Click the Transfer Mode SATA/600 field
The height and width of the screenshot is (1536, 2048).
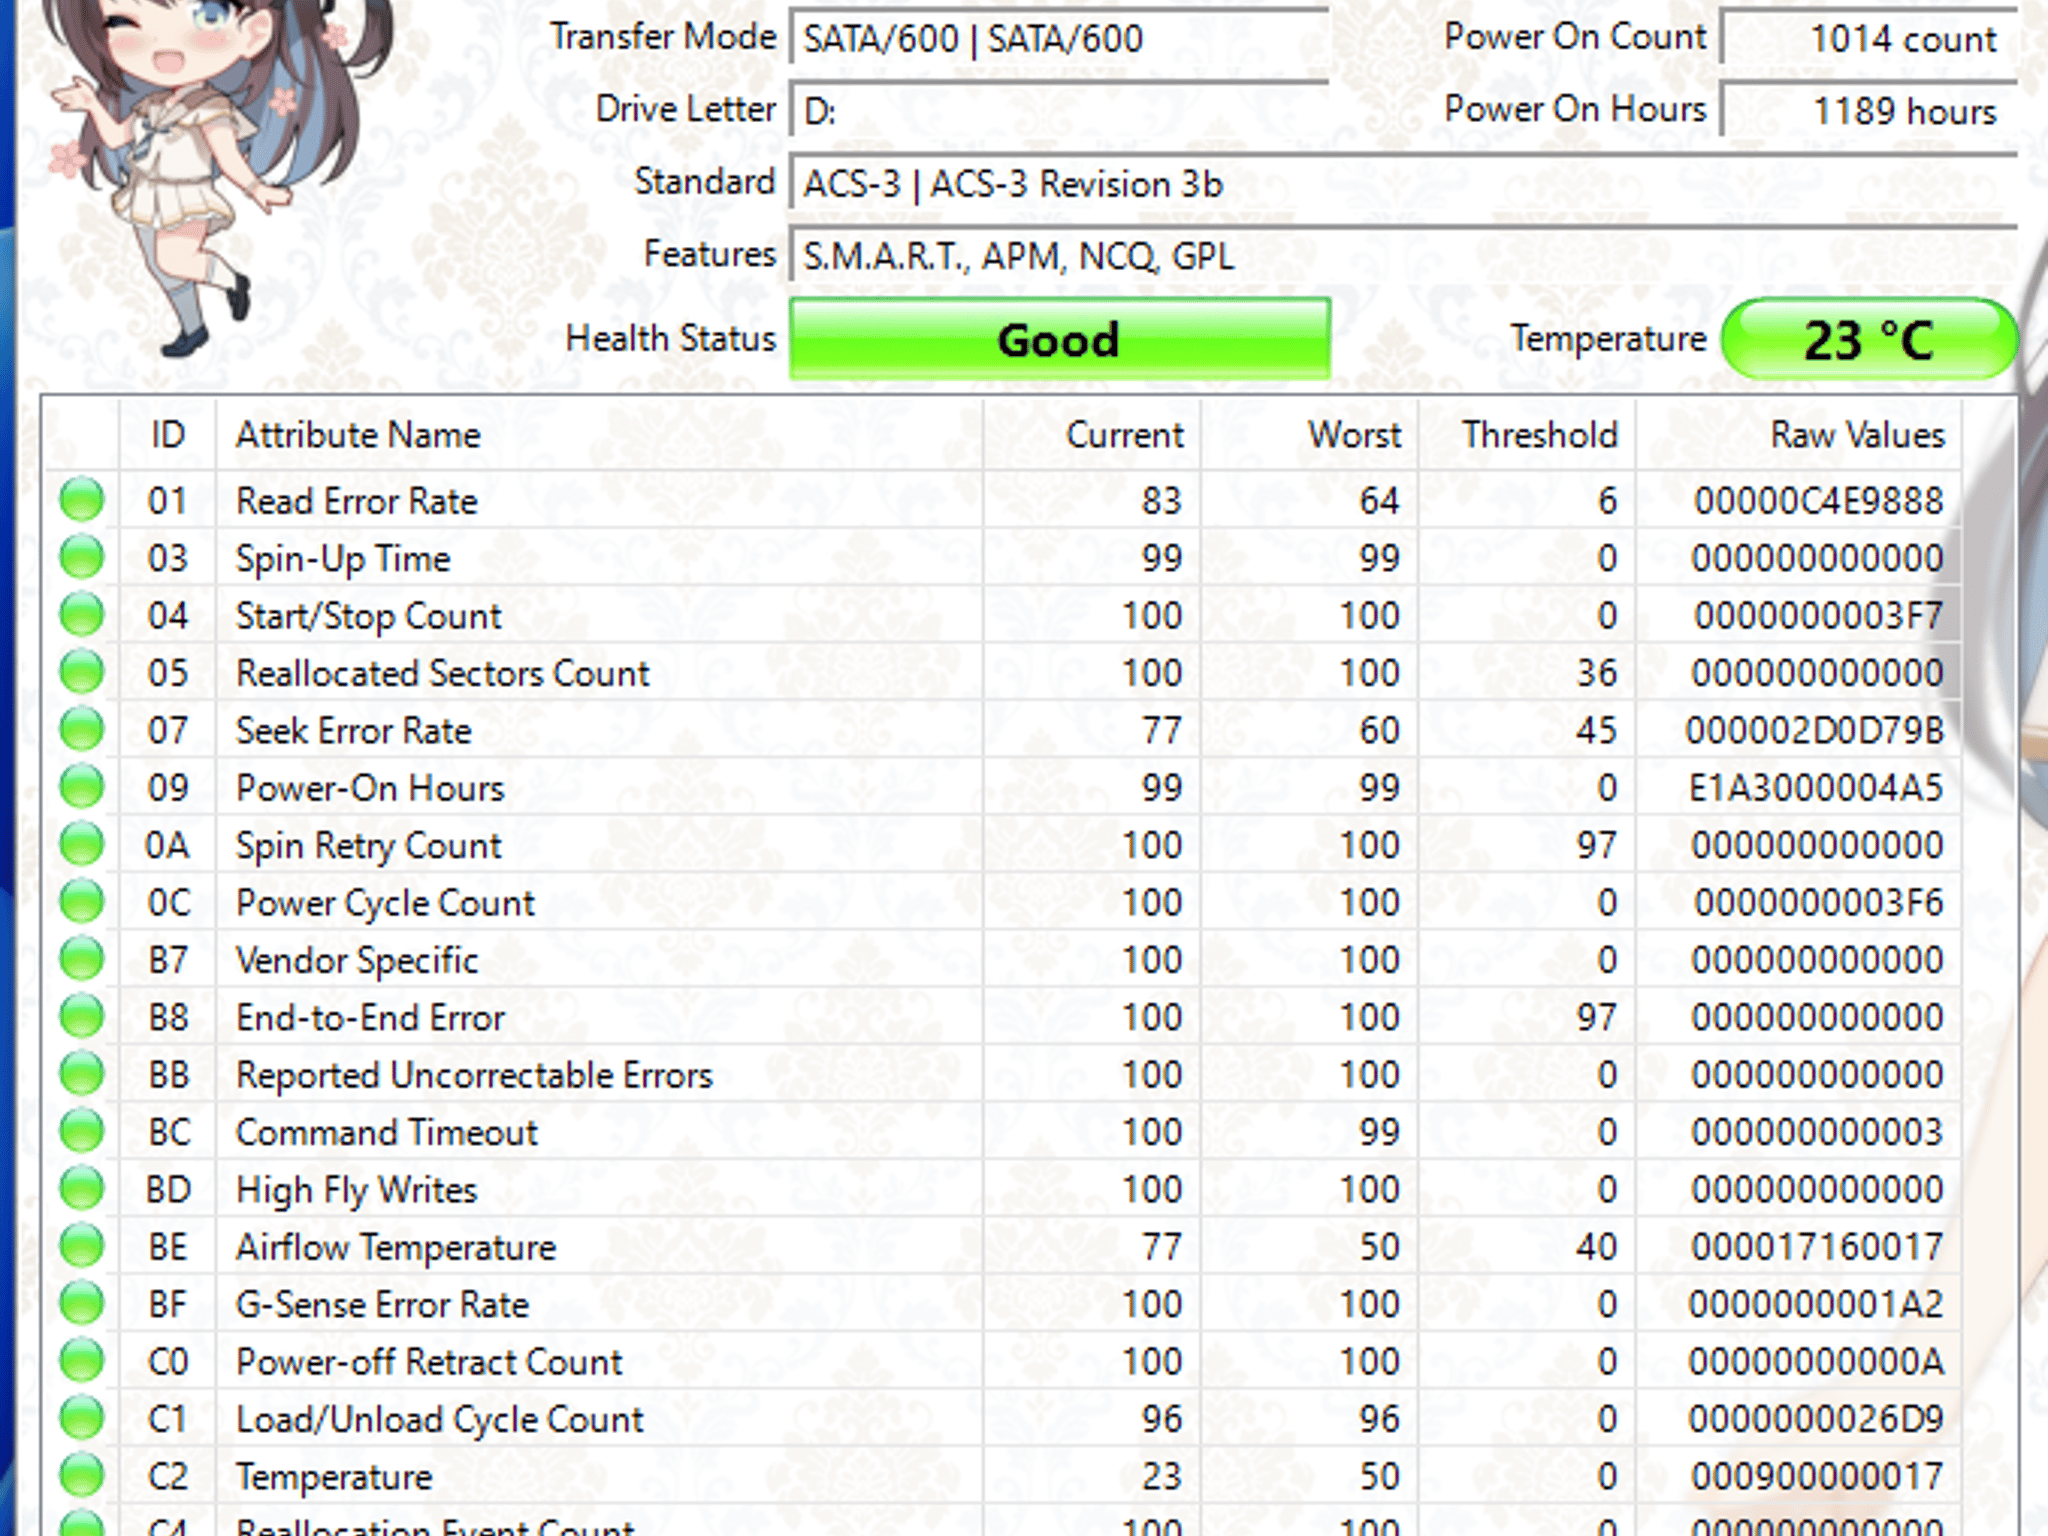1060,39
